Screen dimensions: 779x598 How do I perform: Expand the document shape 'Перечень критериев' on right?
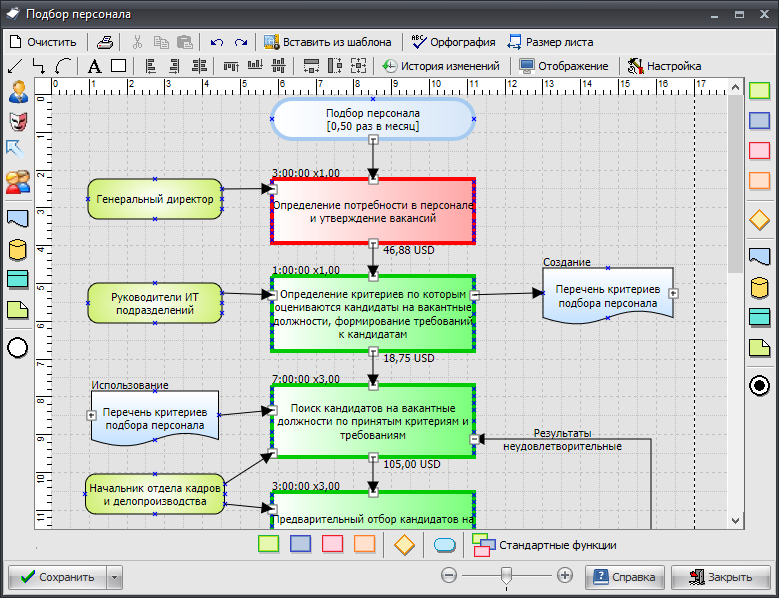point(673,294)
